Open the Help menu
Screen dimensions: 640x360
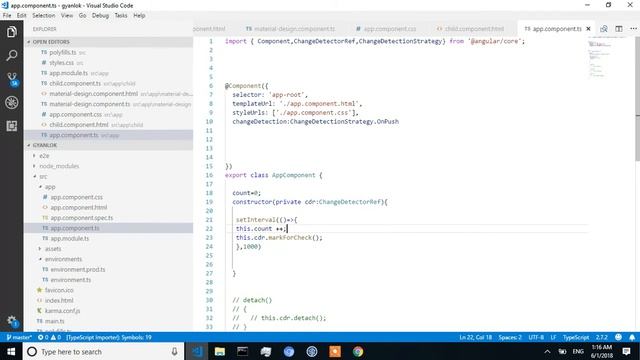(139, 16)
